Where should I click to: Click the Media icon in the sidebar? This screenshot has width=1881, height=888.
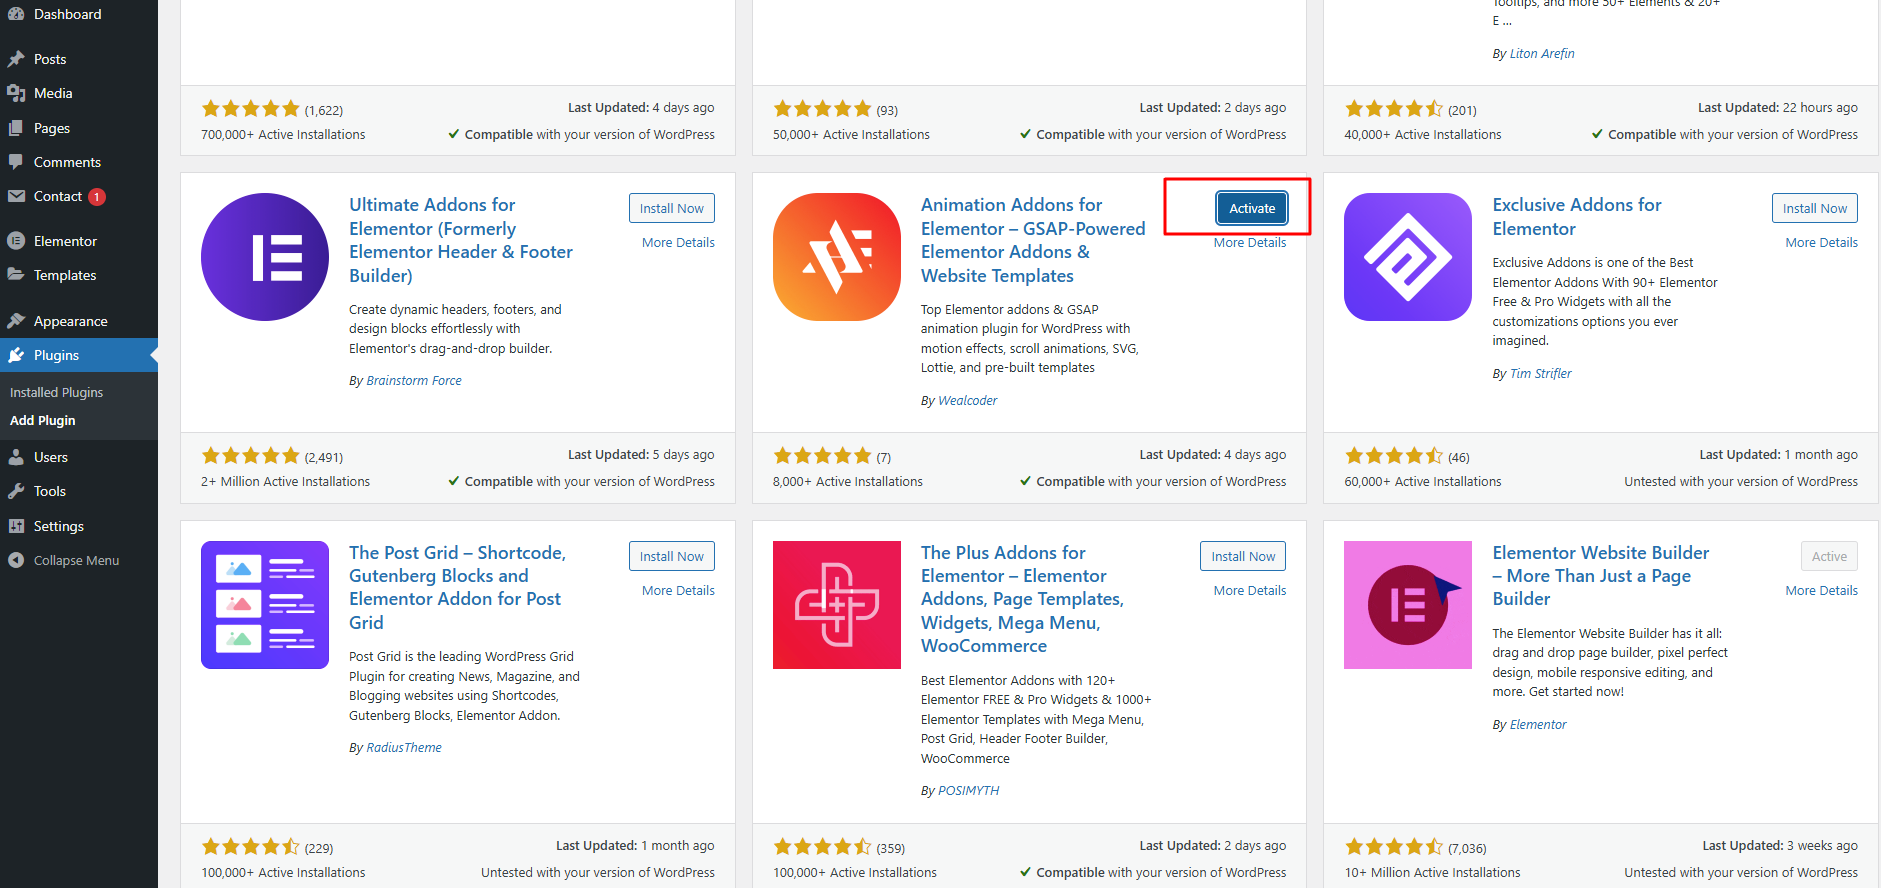click(16, 93)
